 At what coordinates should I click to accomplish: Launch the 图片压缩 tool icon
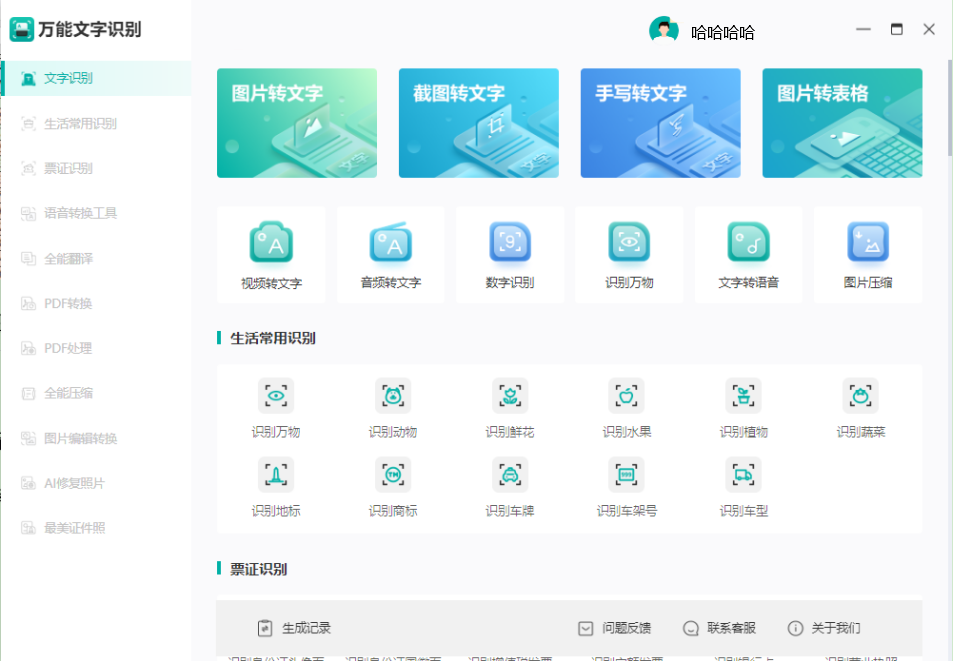click(x=868, y=242)
